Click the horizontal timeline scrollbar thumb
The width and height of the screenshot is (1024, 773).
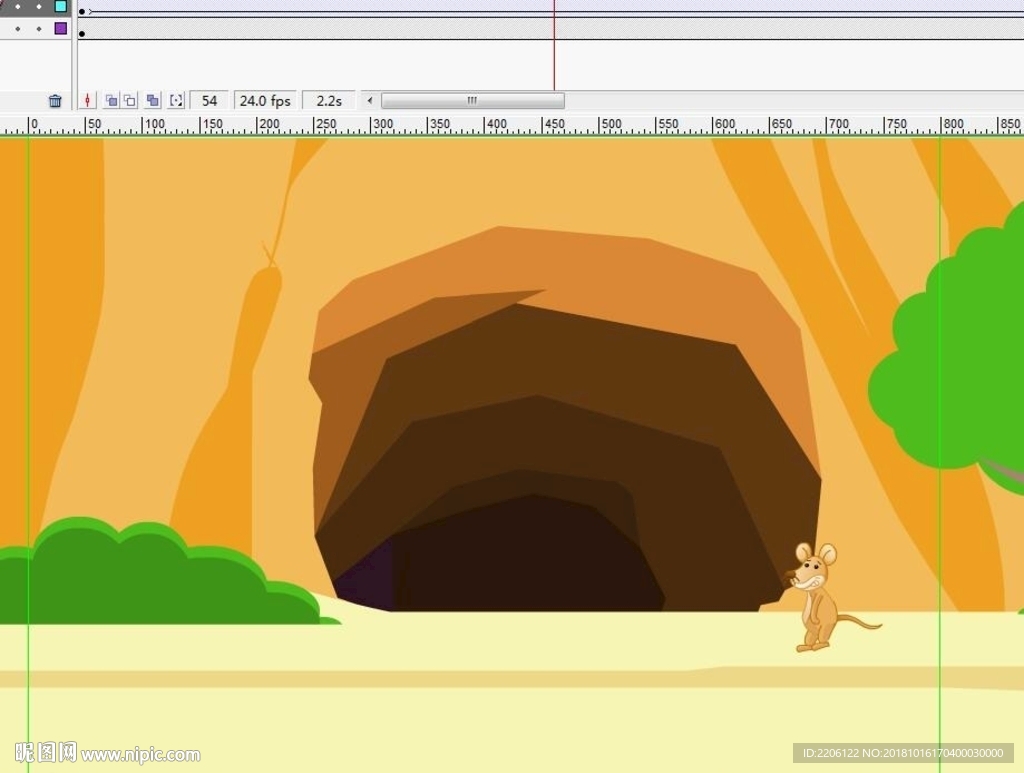point(472,101)
